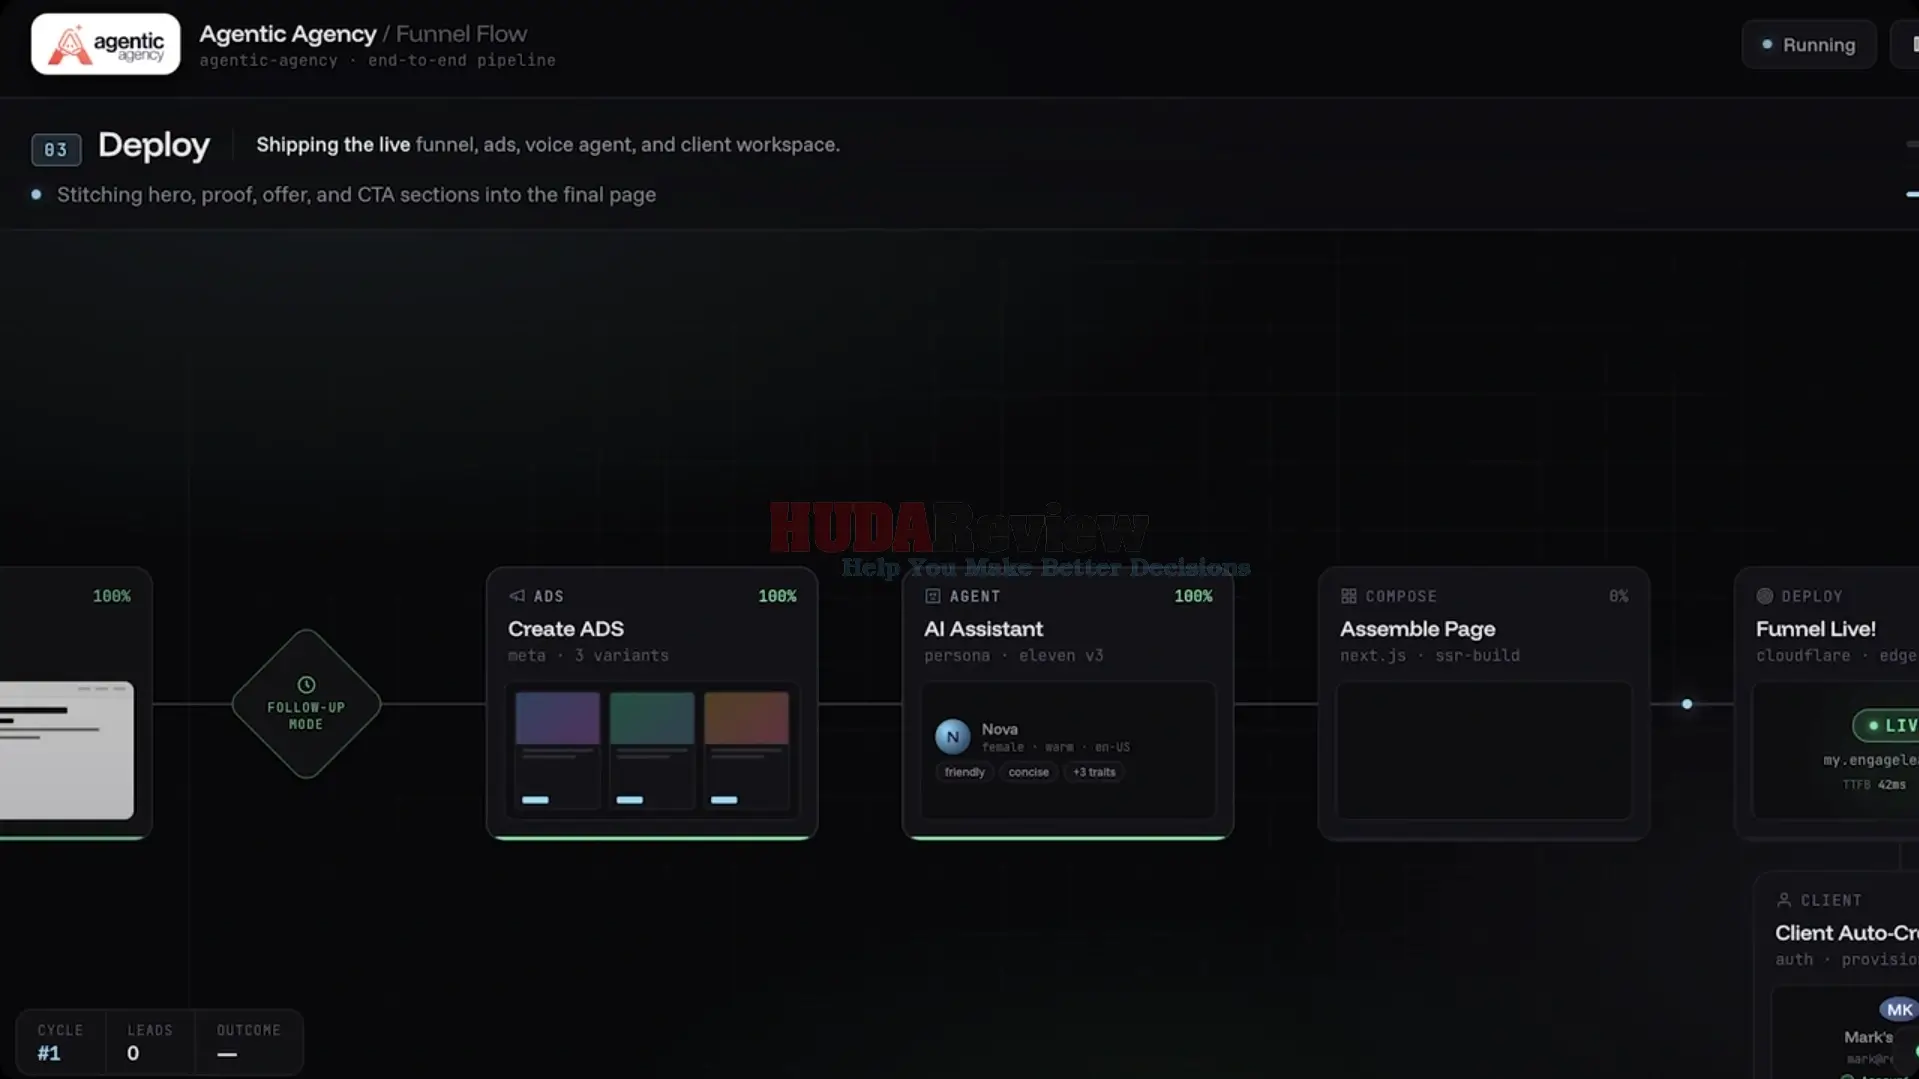This screenshot has width=1919, height=1079.
Task: Click the Agentic Agency logo
Action: 106,44
